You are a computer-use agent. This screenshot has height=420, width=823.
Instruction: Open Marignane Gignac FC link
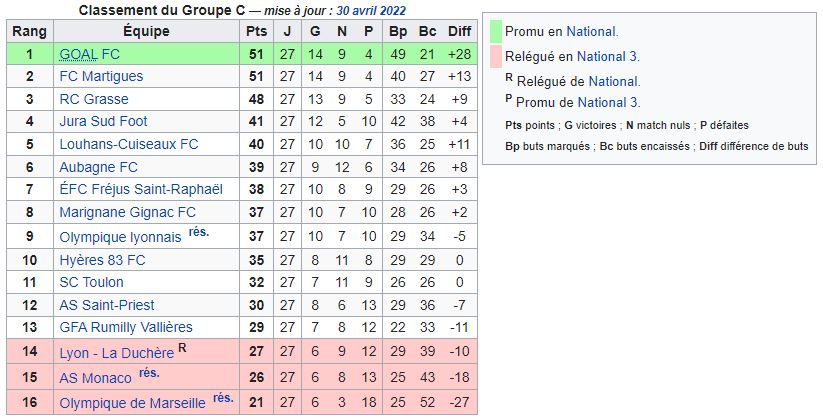(x=127, y=213)
